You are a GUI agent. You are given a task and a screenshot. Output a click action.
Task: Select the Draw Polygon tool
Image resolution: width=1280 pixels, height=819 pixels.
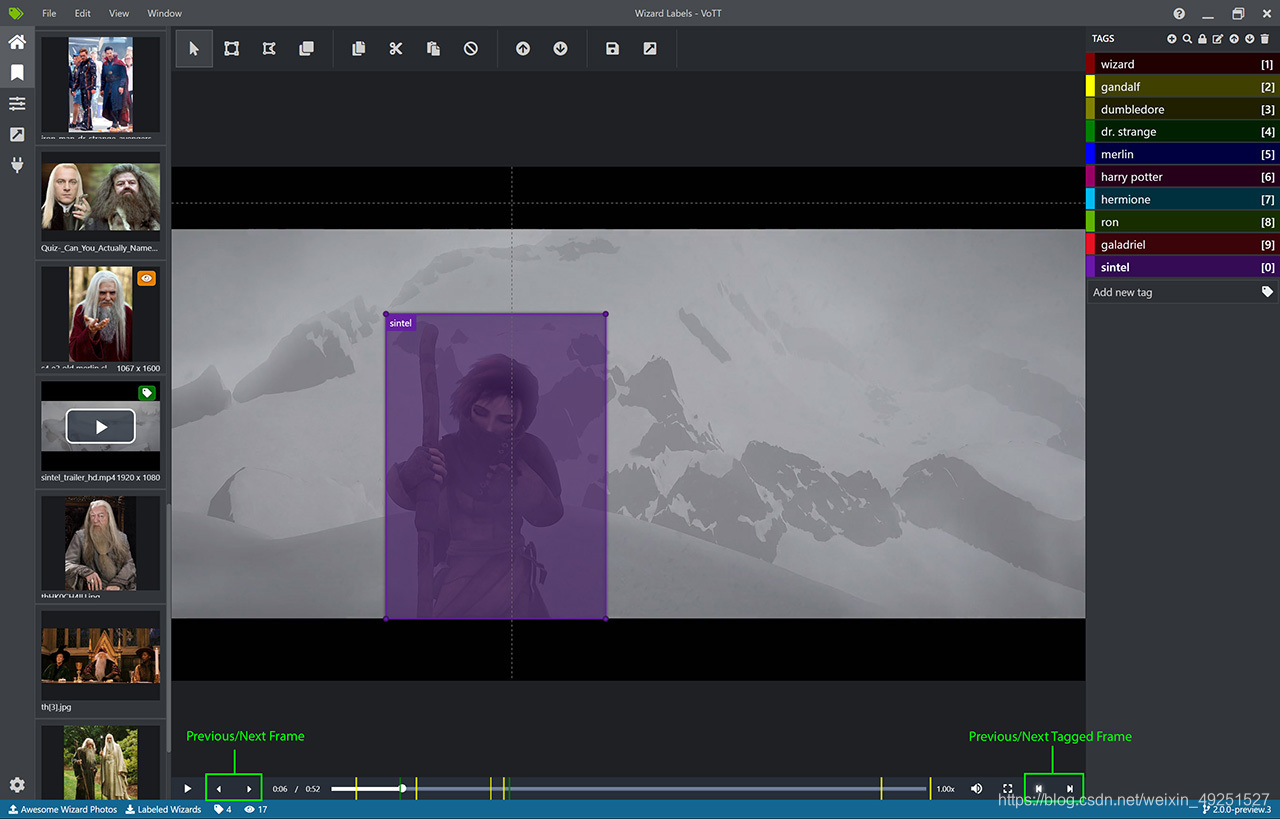tap(269, 48)
